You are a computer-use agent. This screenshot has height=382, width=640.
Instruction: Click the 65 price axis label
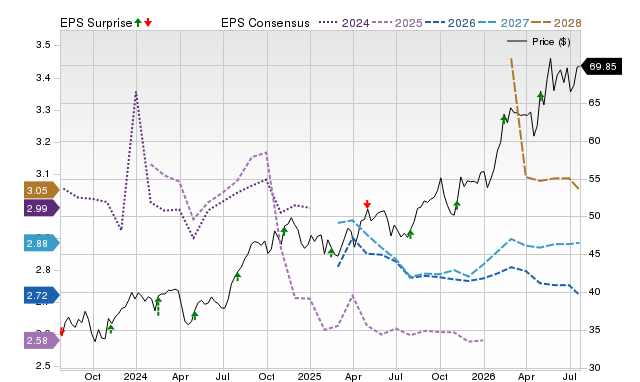pyautogui.click(x=594, y=102)
